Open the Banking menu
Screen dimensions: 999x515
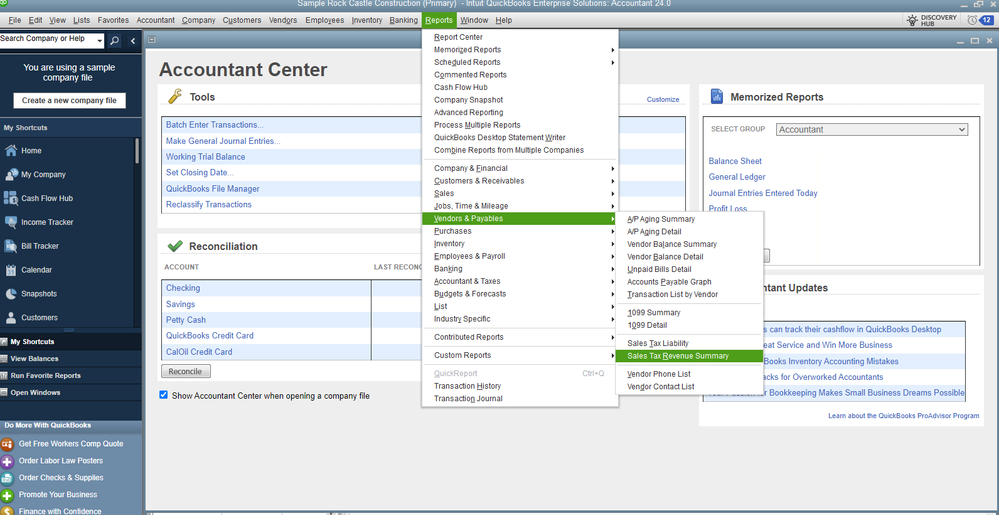coord(404,20)
